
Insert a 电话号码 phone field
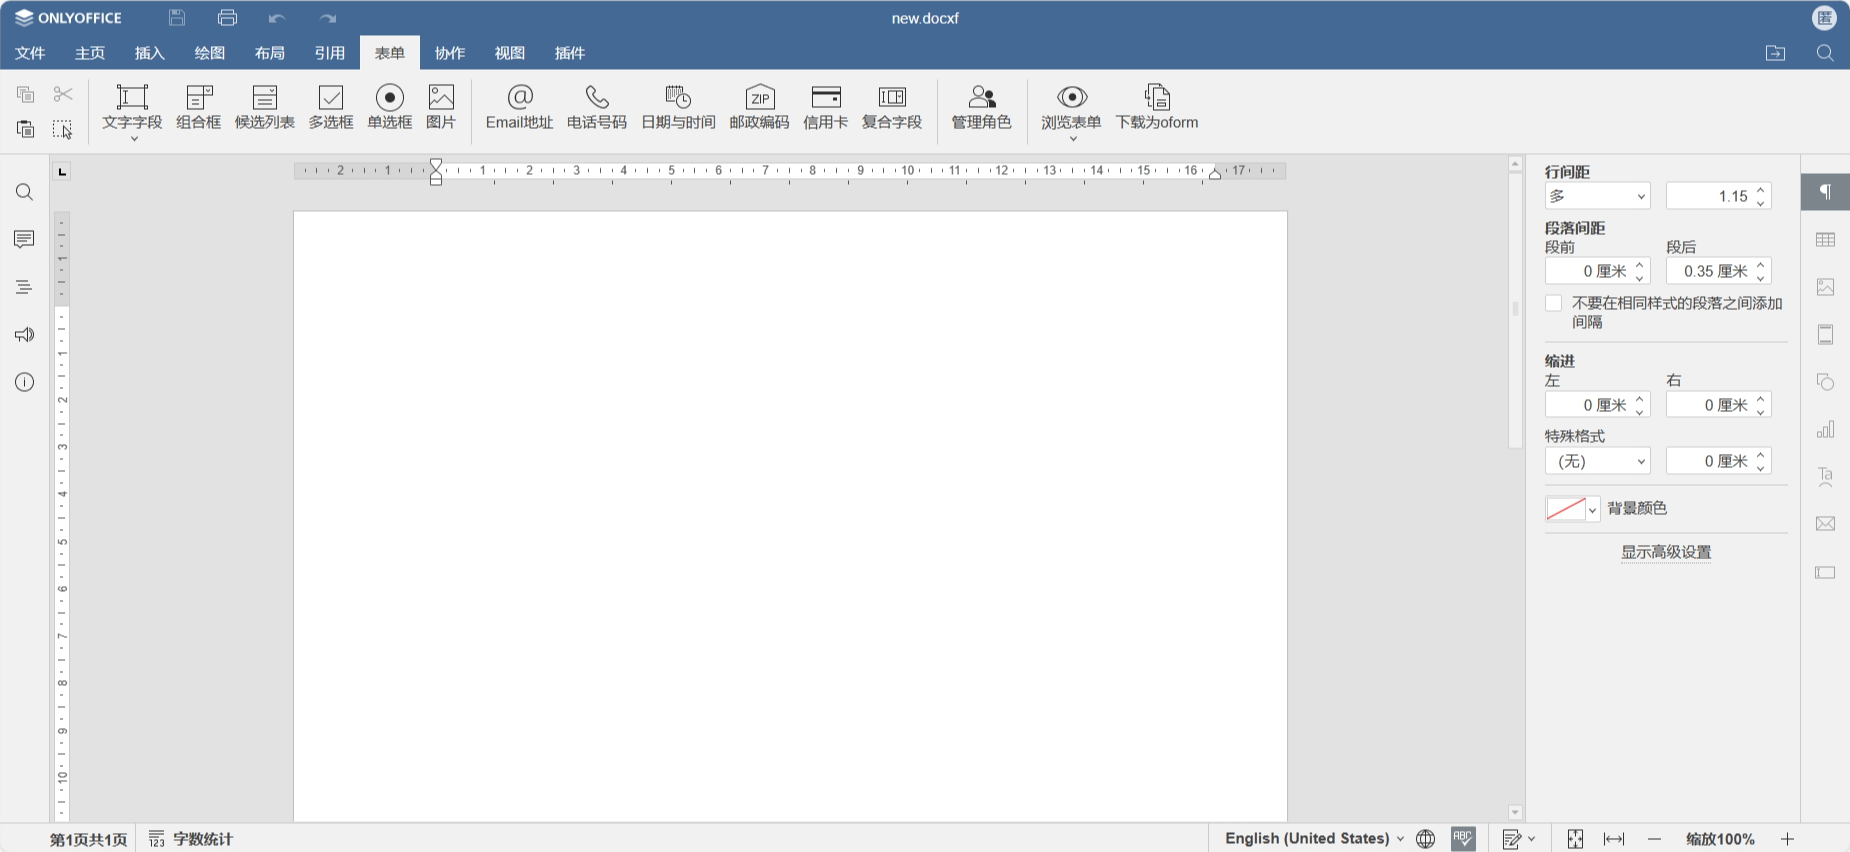coord(597,107)
